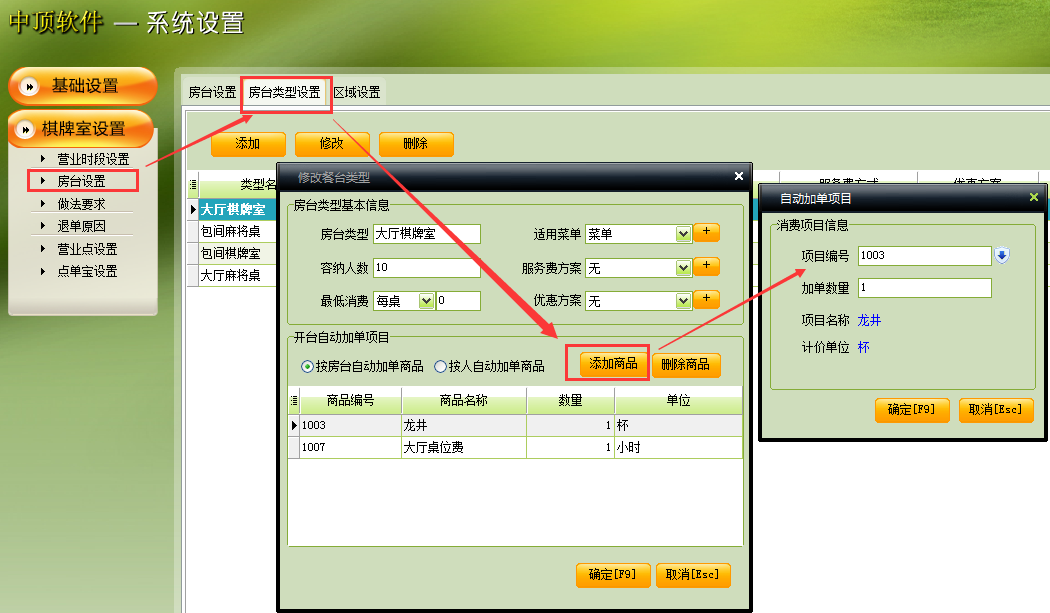
Task: Click arrow bullet beside 营业时段设置
Action: coord(43,159)
